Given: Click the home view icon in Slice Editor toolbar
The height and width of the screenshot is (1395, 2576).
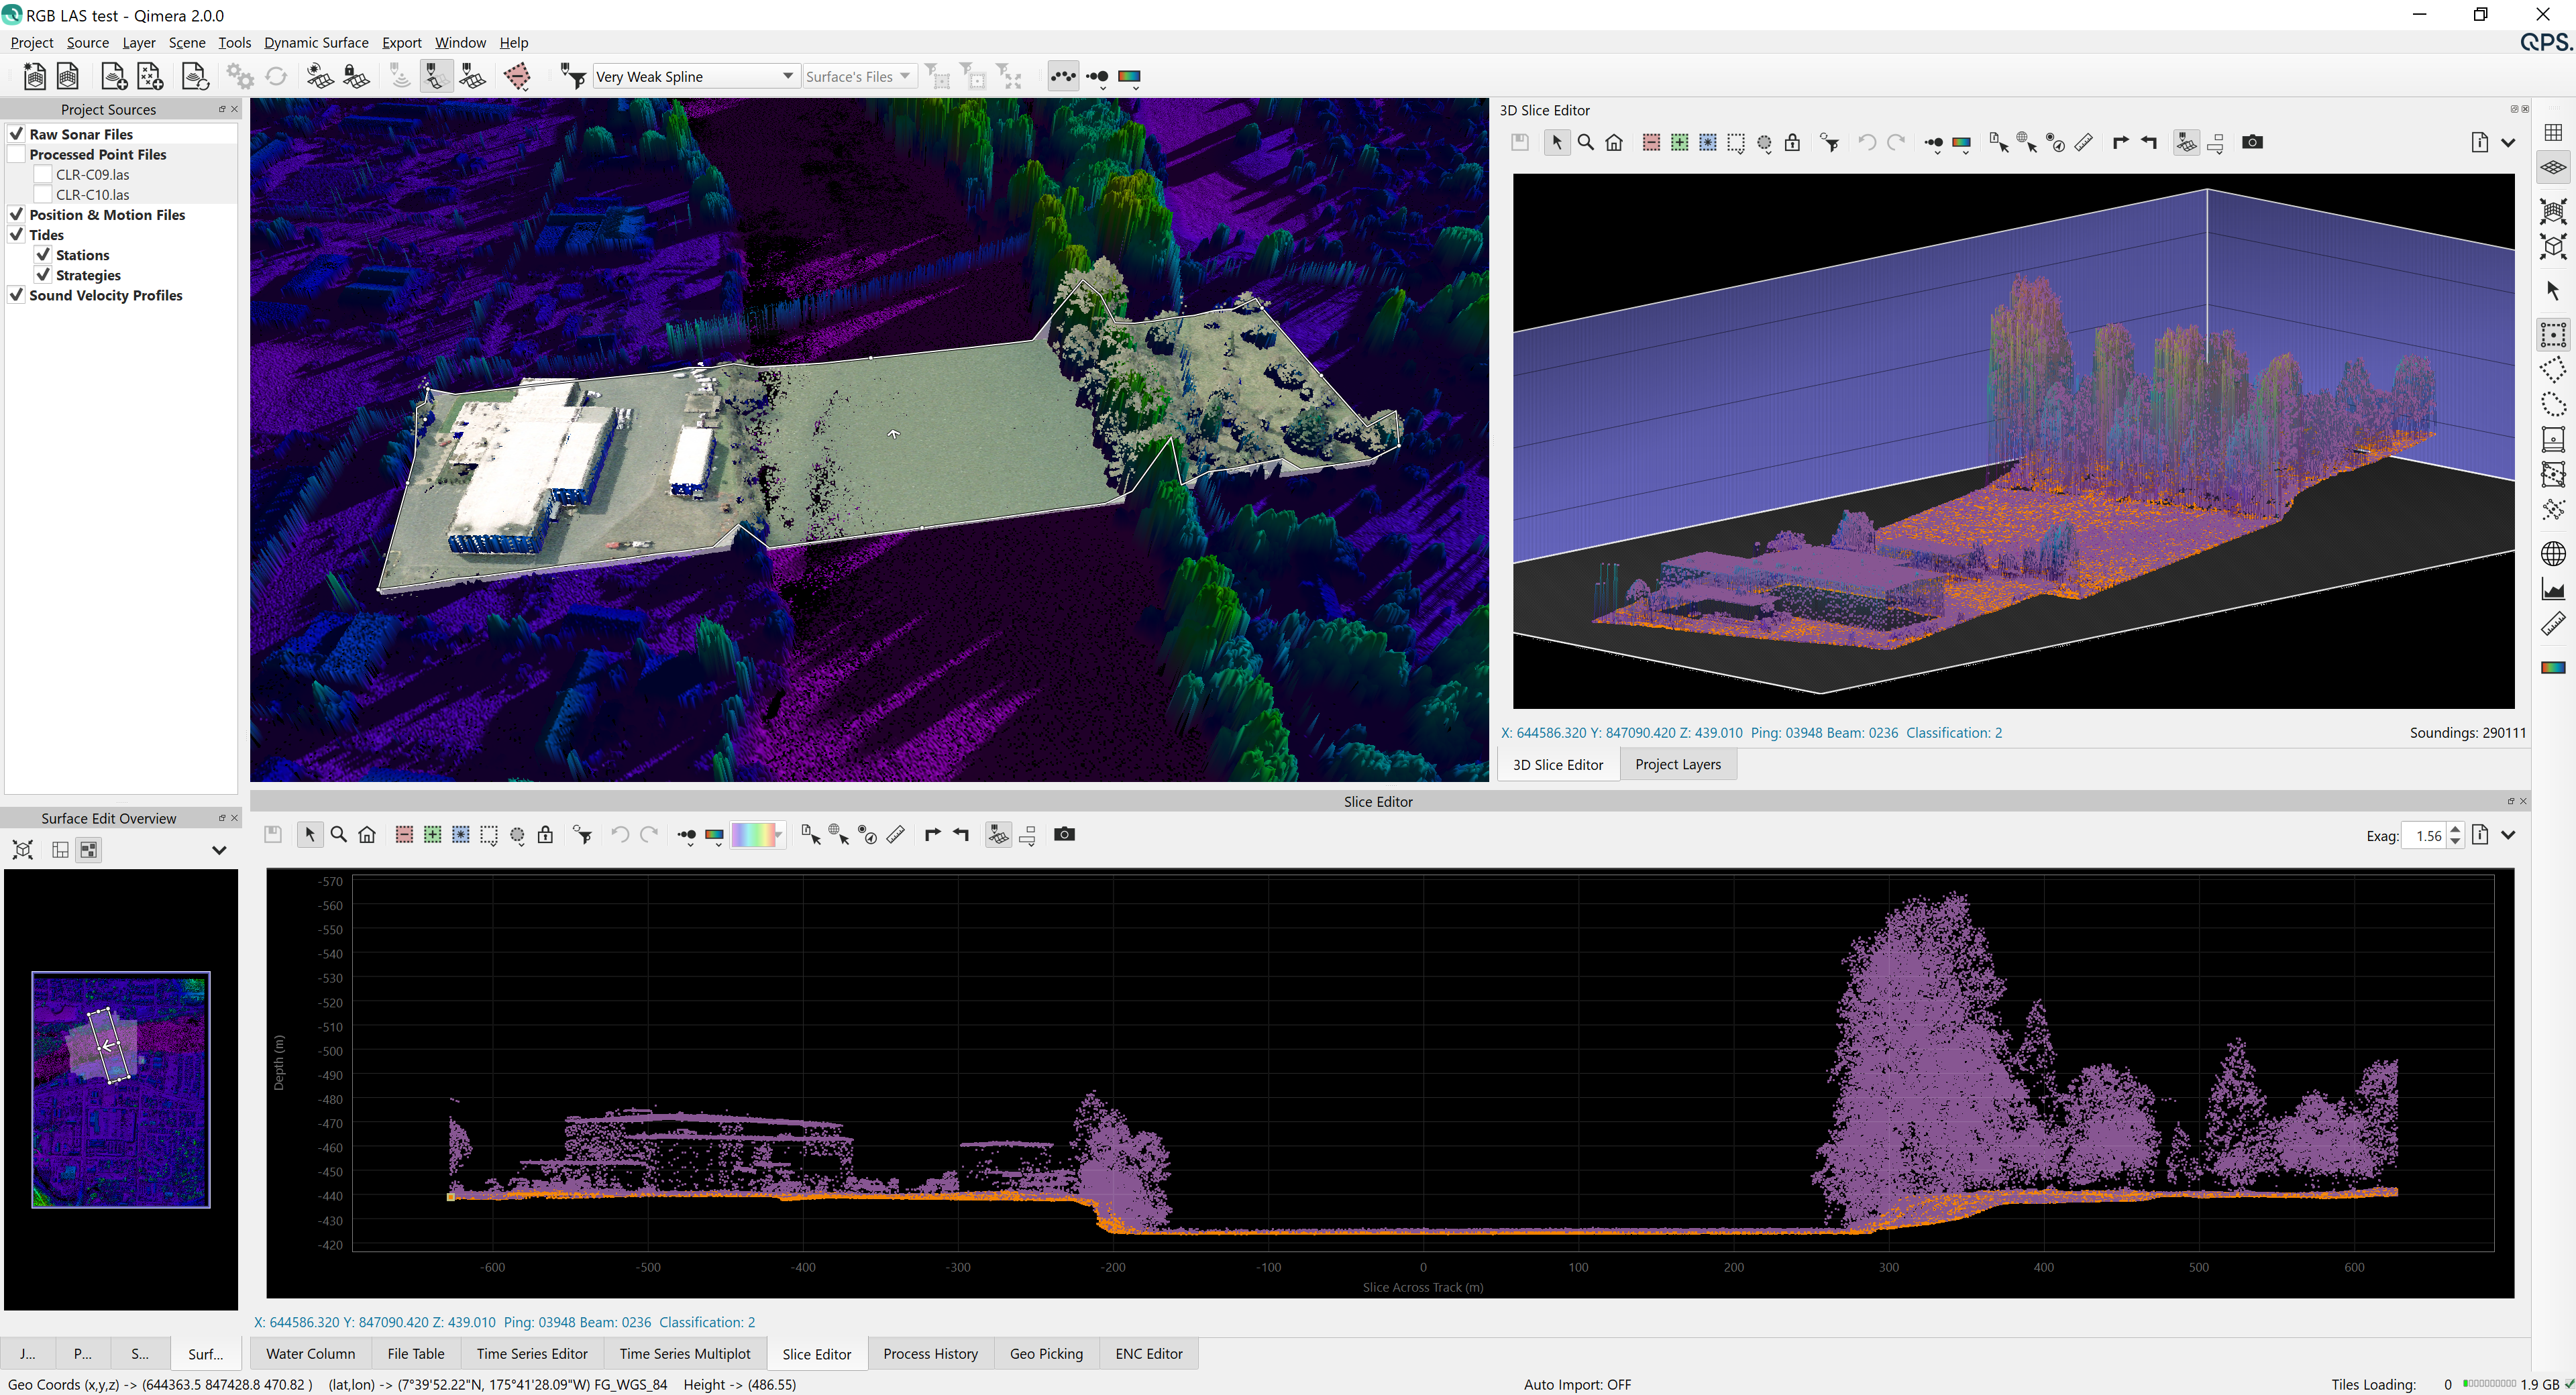Looking at the screenshot, I should pyautogui.click(x=367, y=835).
